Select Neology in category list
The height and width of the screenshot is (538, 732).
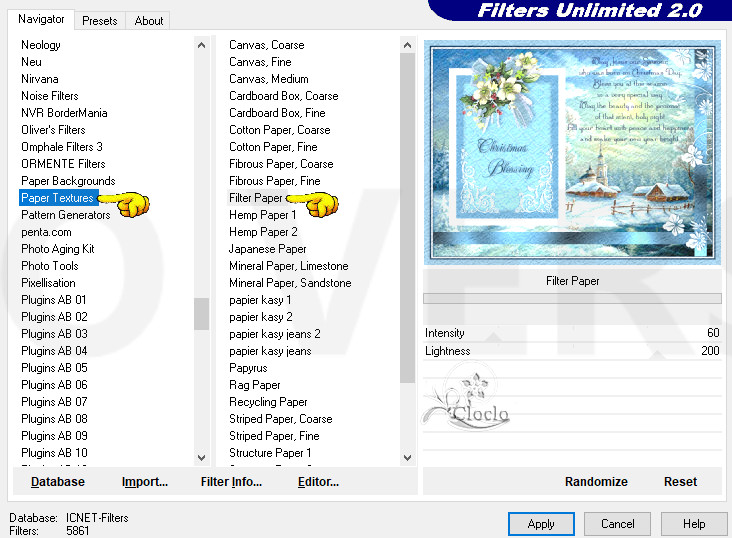tap(41, 45)
